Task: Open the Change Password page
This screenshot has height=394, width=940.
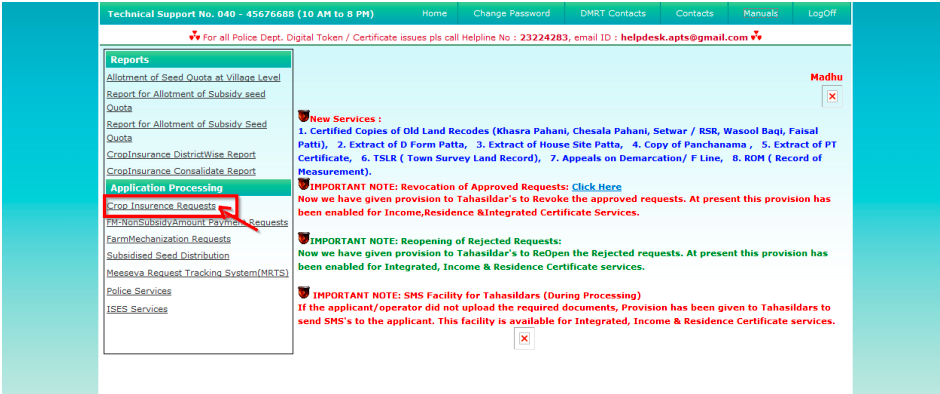Action: (x=511, y=13)
